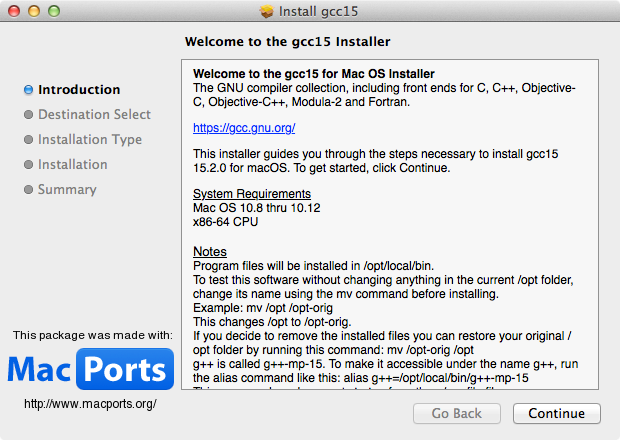Select the Introduction step in sidebar

click(x=79, y=90)
